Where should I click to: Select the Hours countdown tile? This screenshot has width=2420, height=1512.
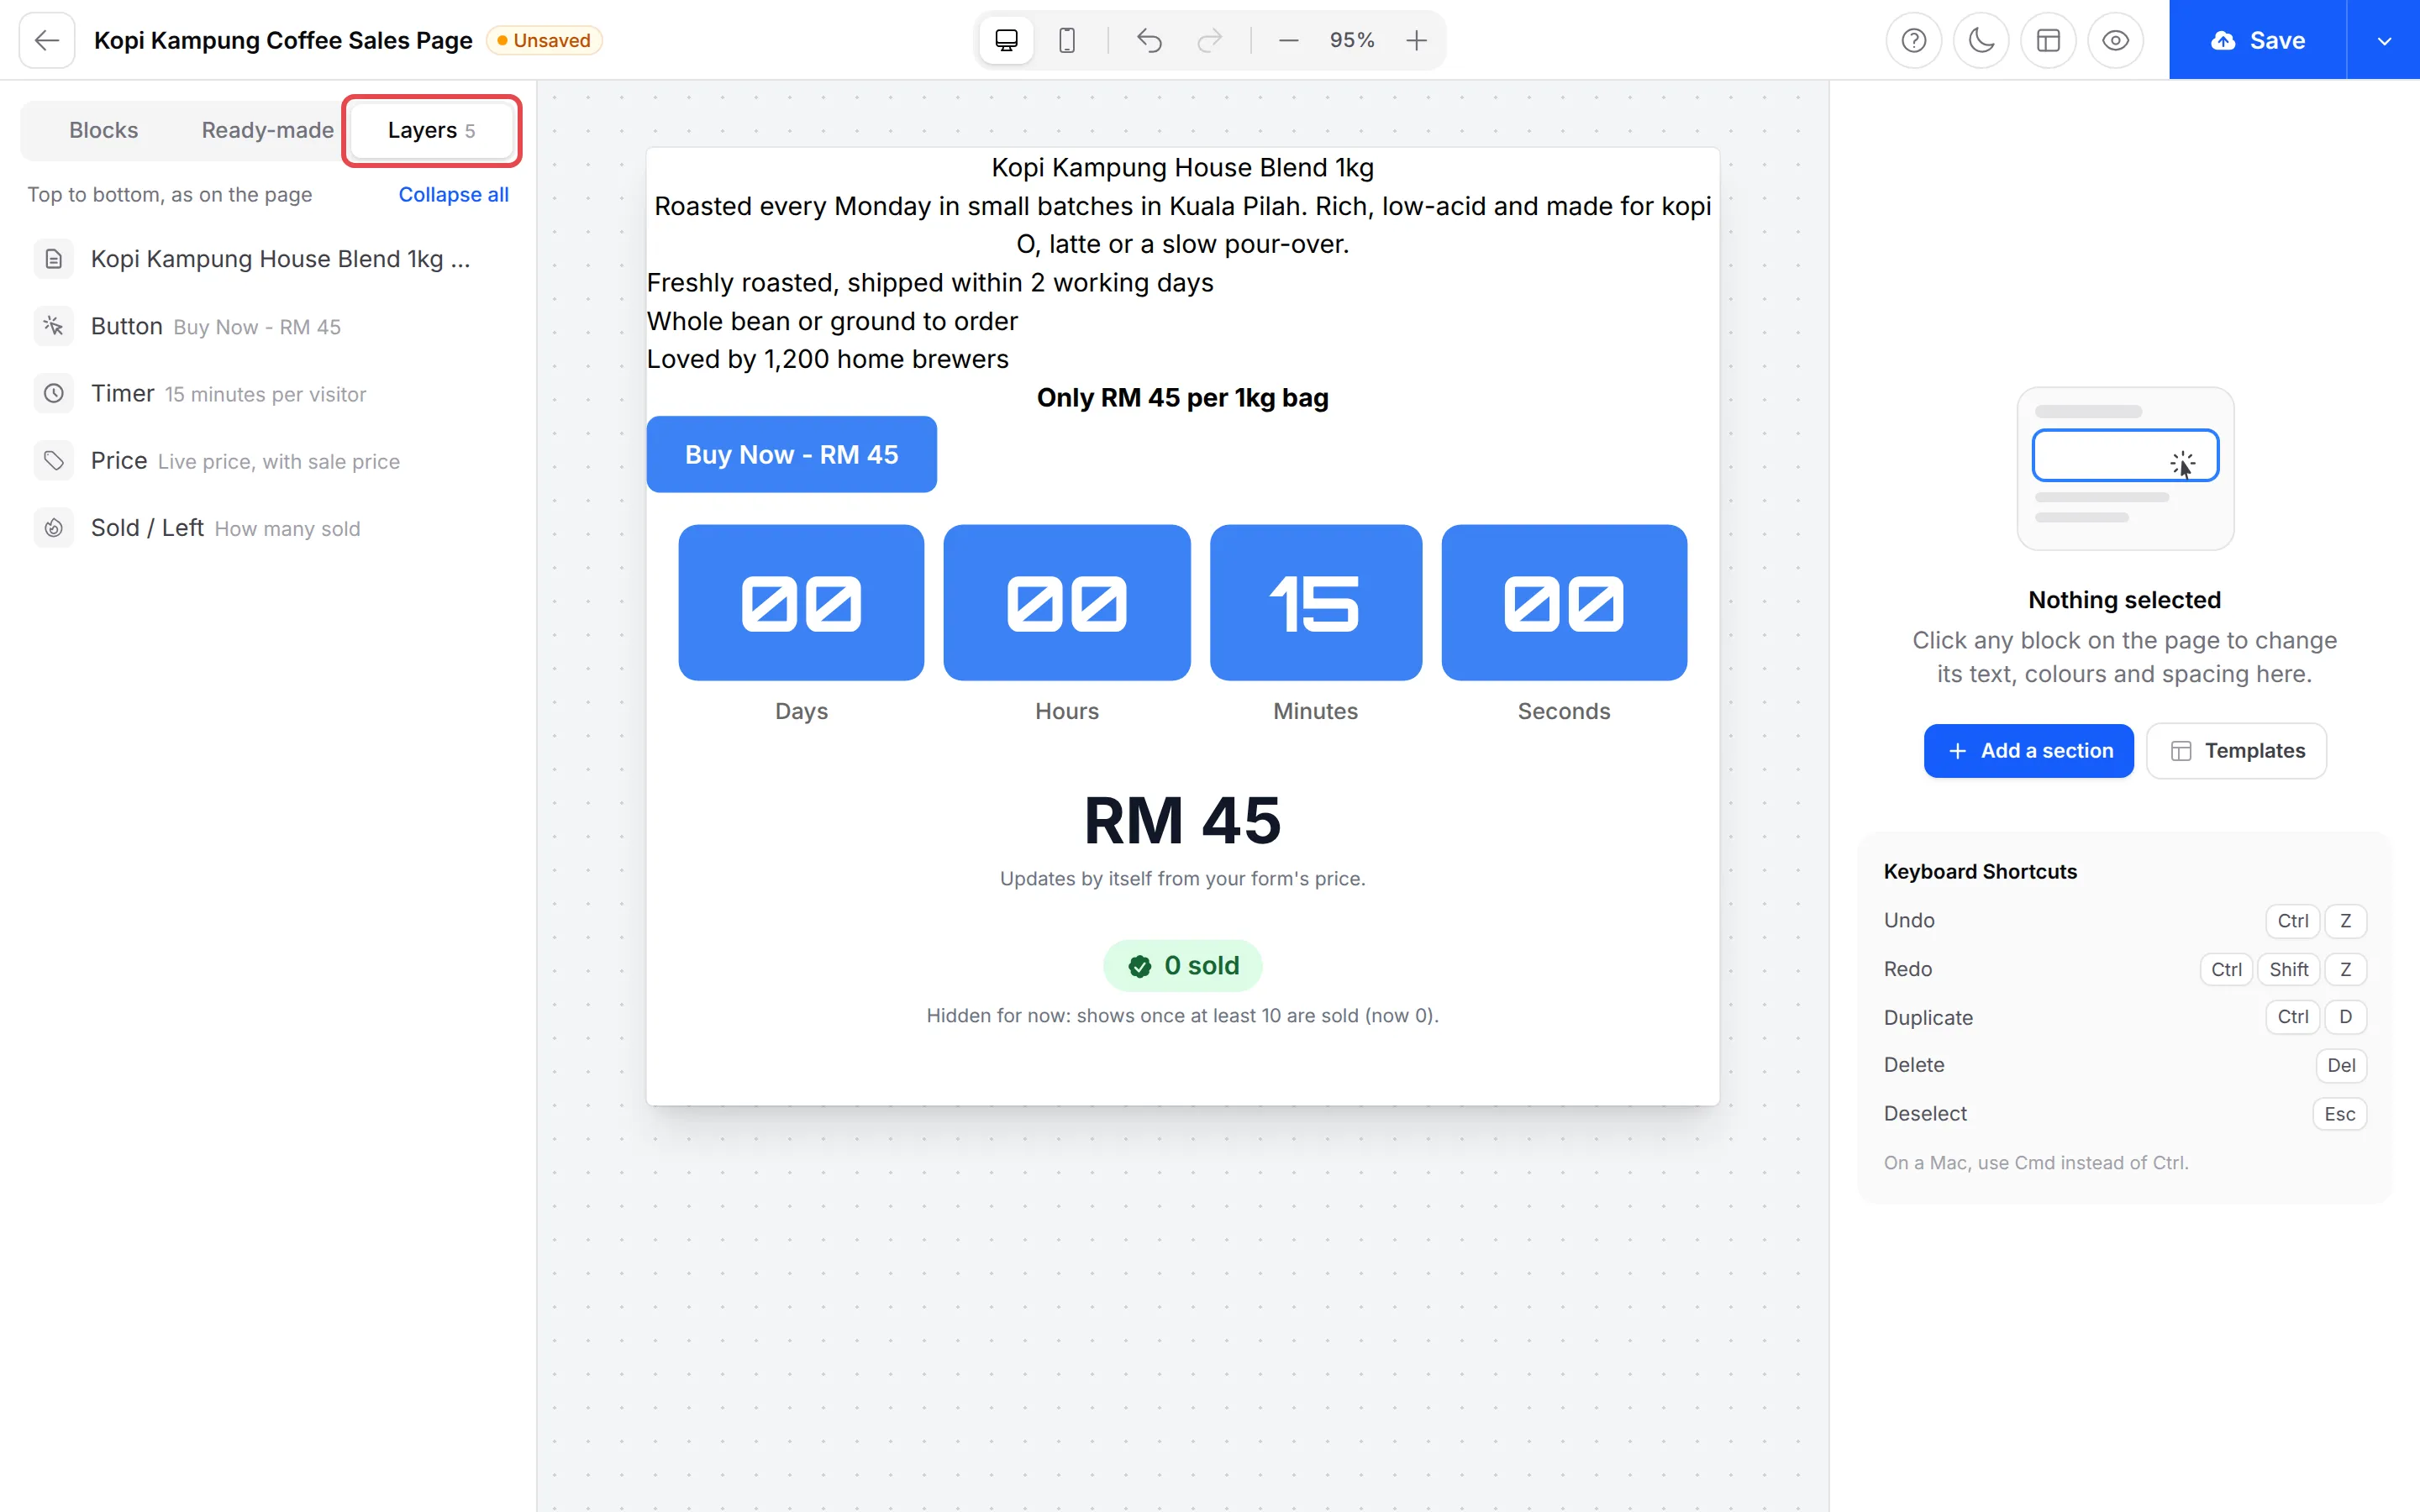click(x=1066, y=603)
